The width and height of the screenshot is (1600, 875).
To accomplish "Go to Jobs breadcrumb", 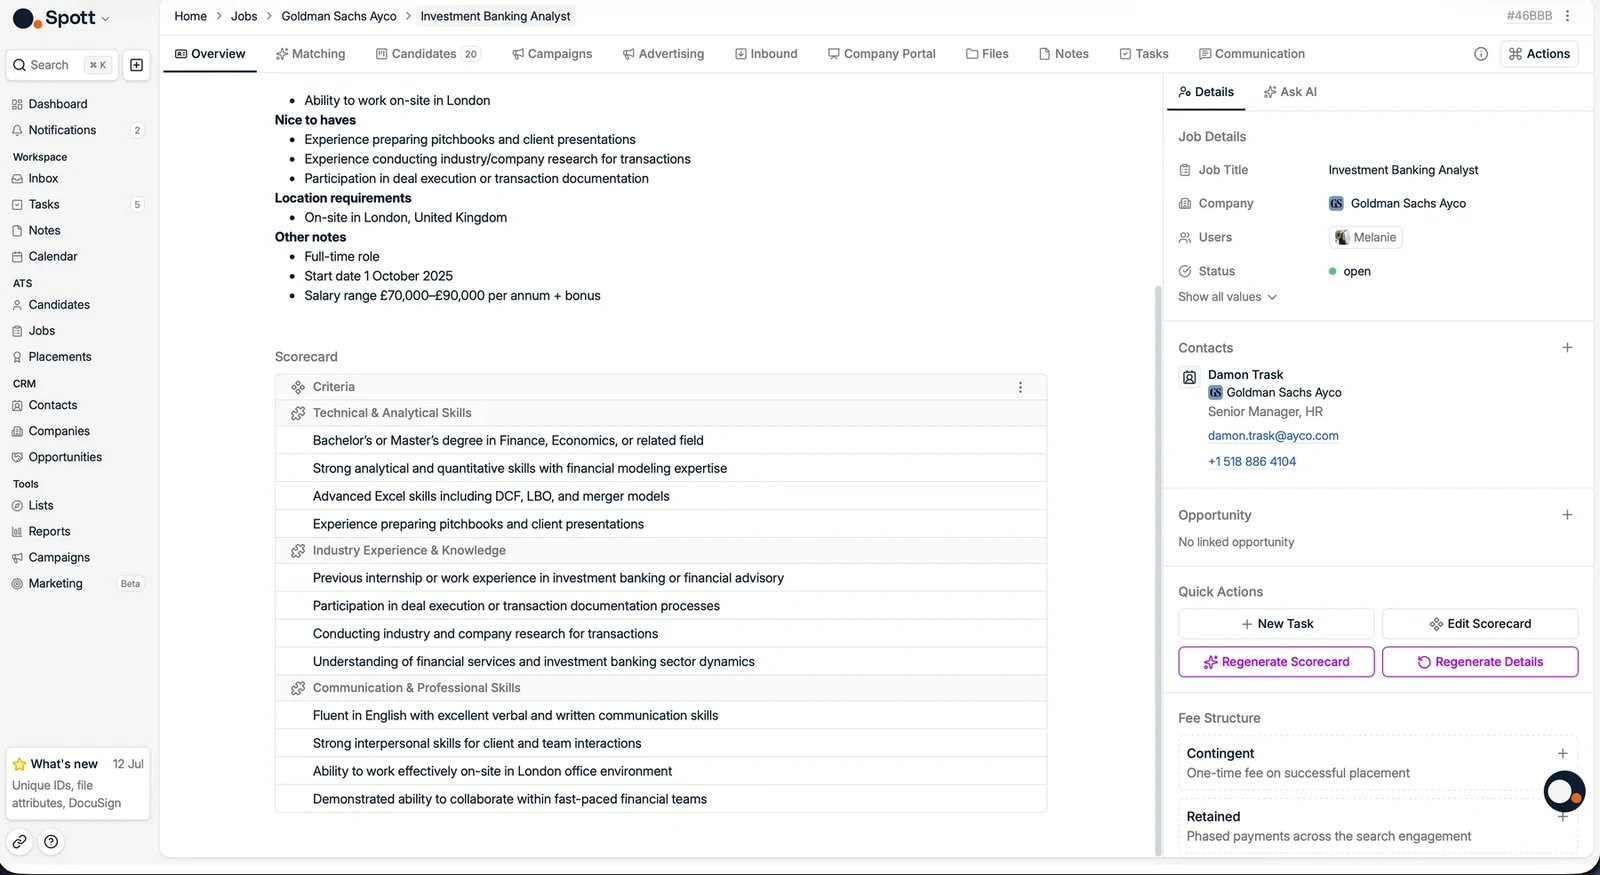I will click(244, 16).
